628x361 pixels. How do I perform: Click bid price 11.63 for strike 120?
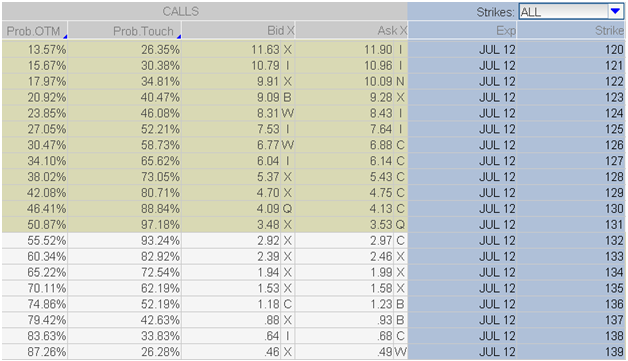[265, 50]
